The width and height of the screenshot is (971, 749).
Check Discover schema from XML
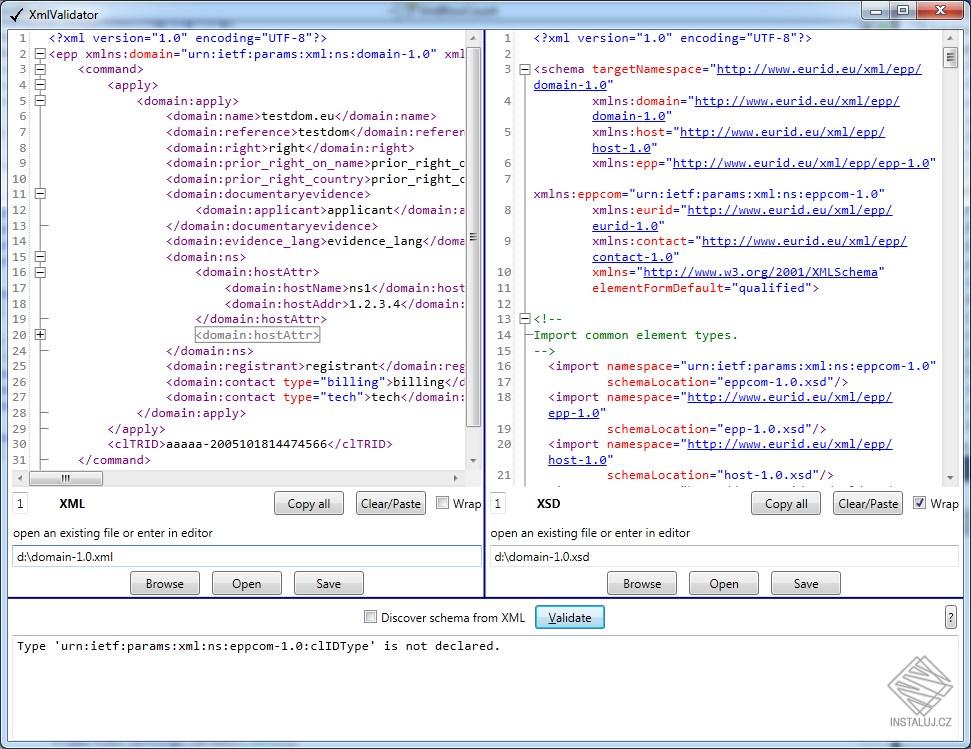point(371,617)
